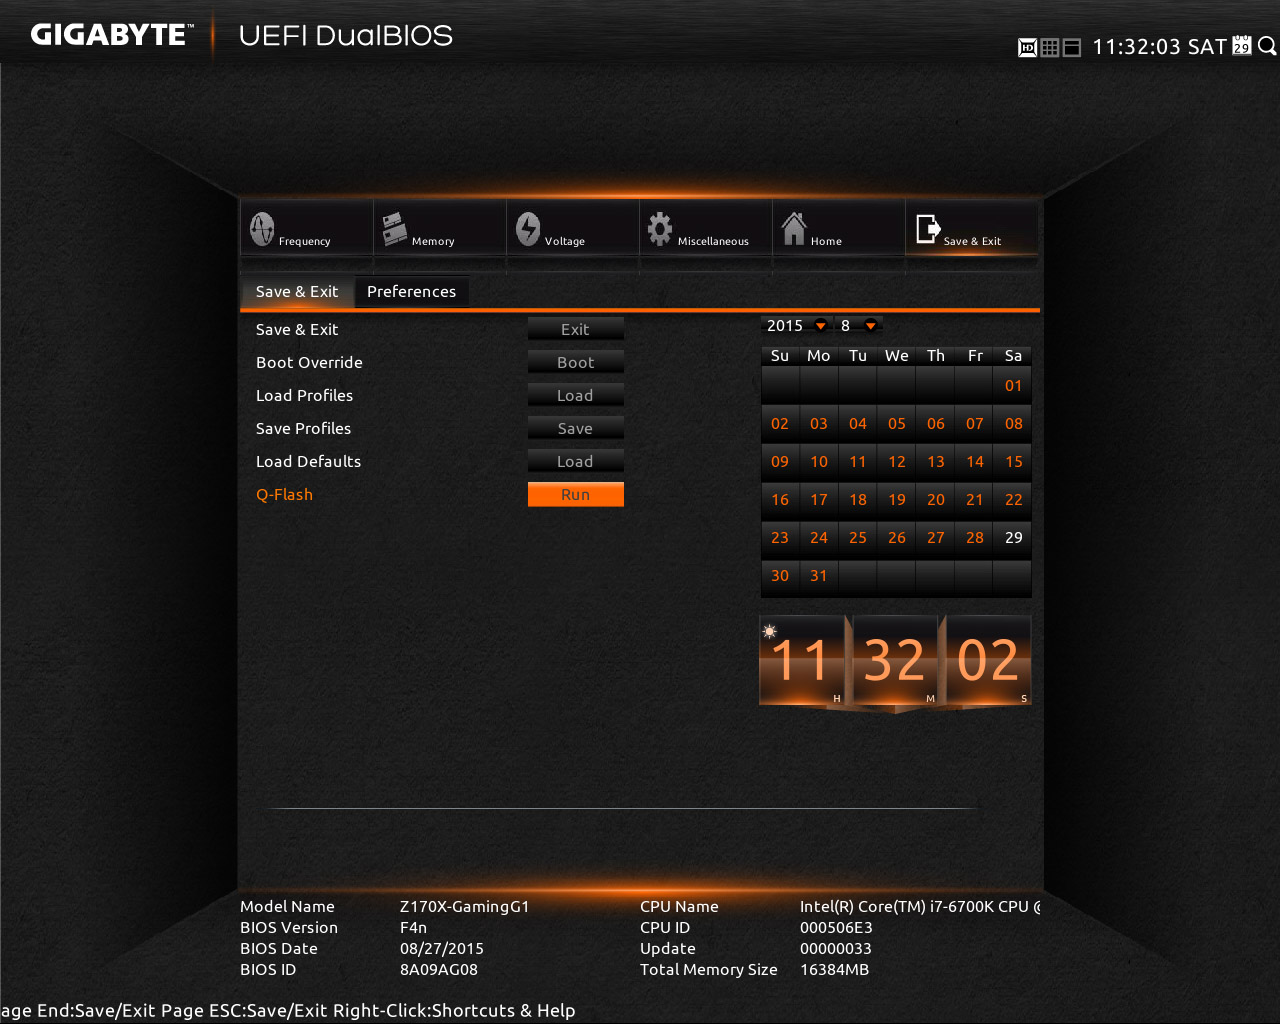Click the Boot button for Boot Override
Viewport: 1280px width, 1024px height.
click(575, 362)
